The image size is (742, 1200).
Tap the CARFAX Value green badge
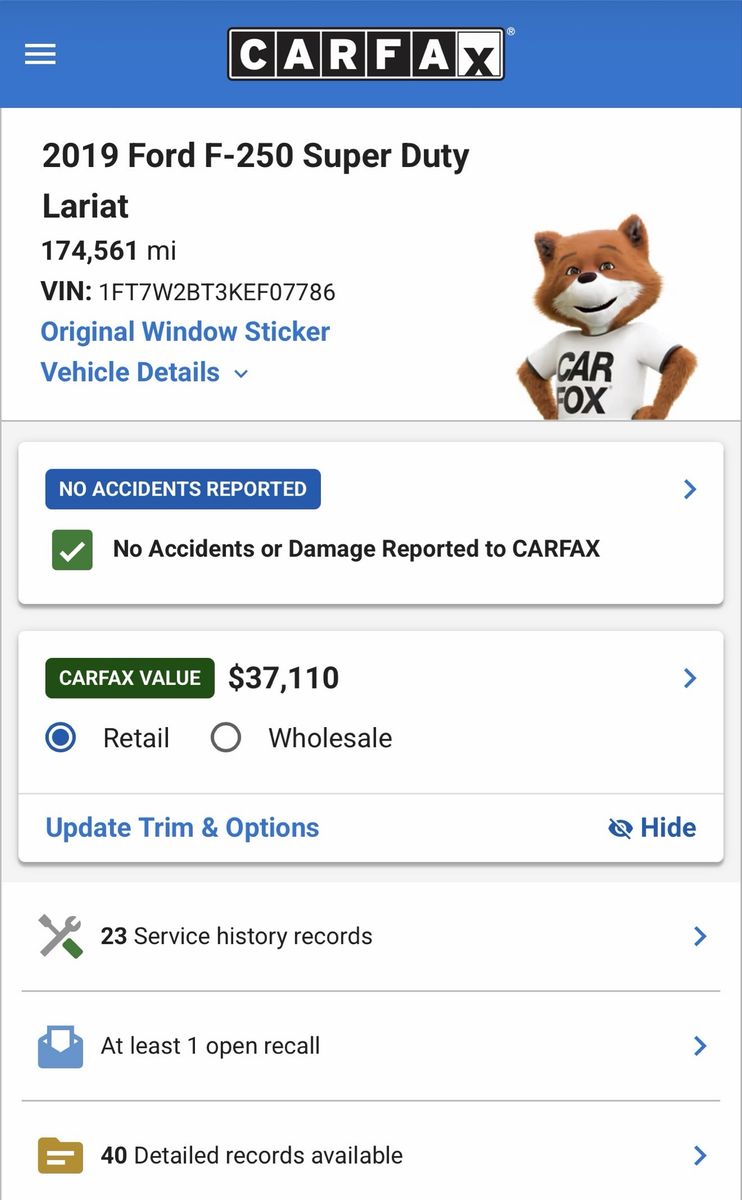pyautogui.click(x=130, y=678)
